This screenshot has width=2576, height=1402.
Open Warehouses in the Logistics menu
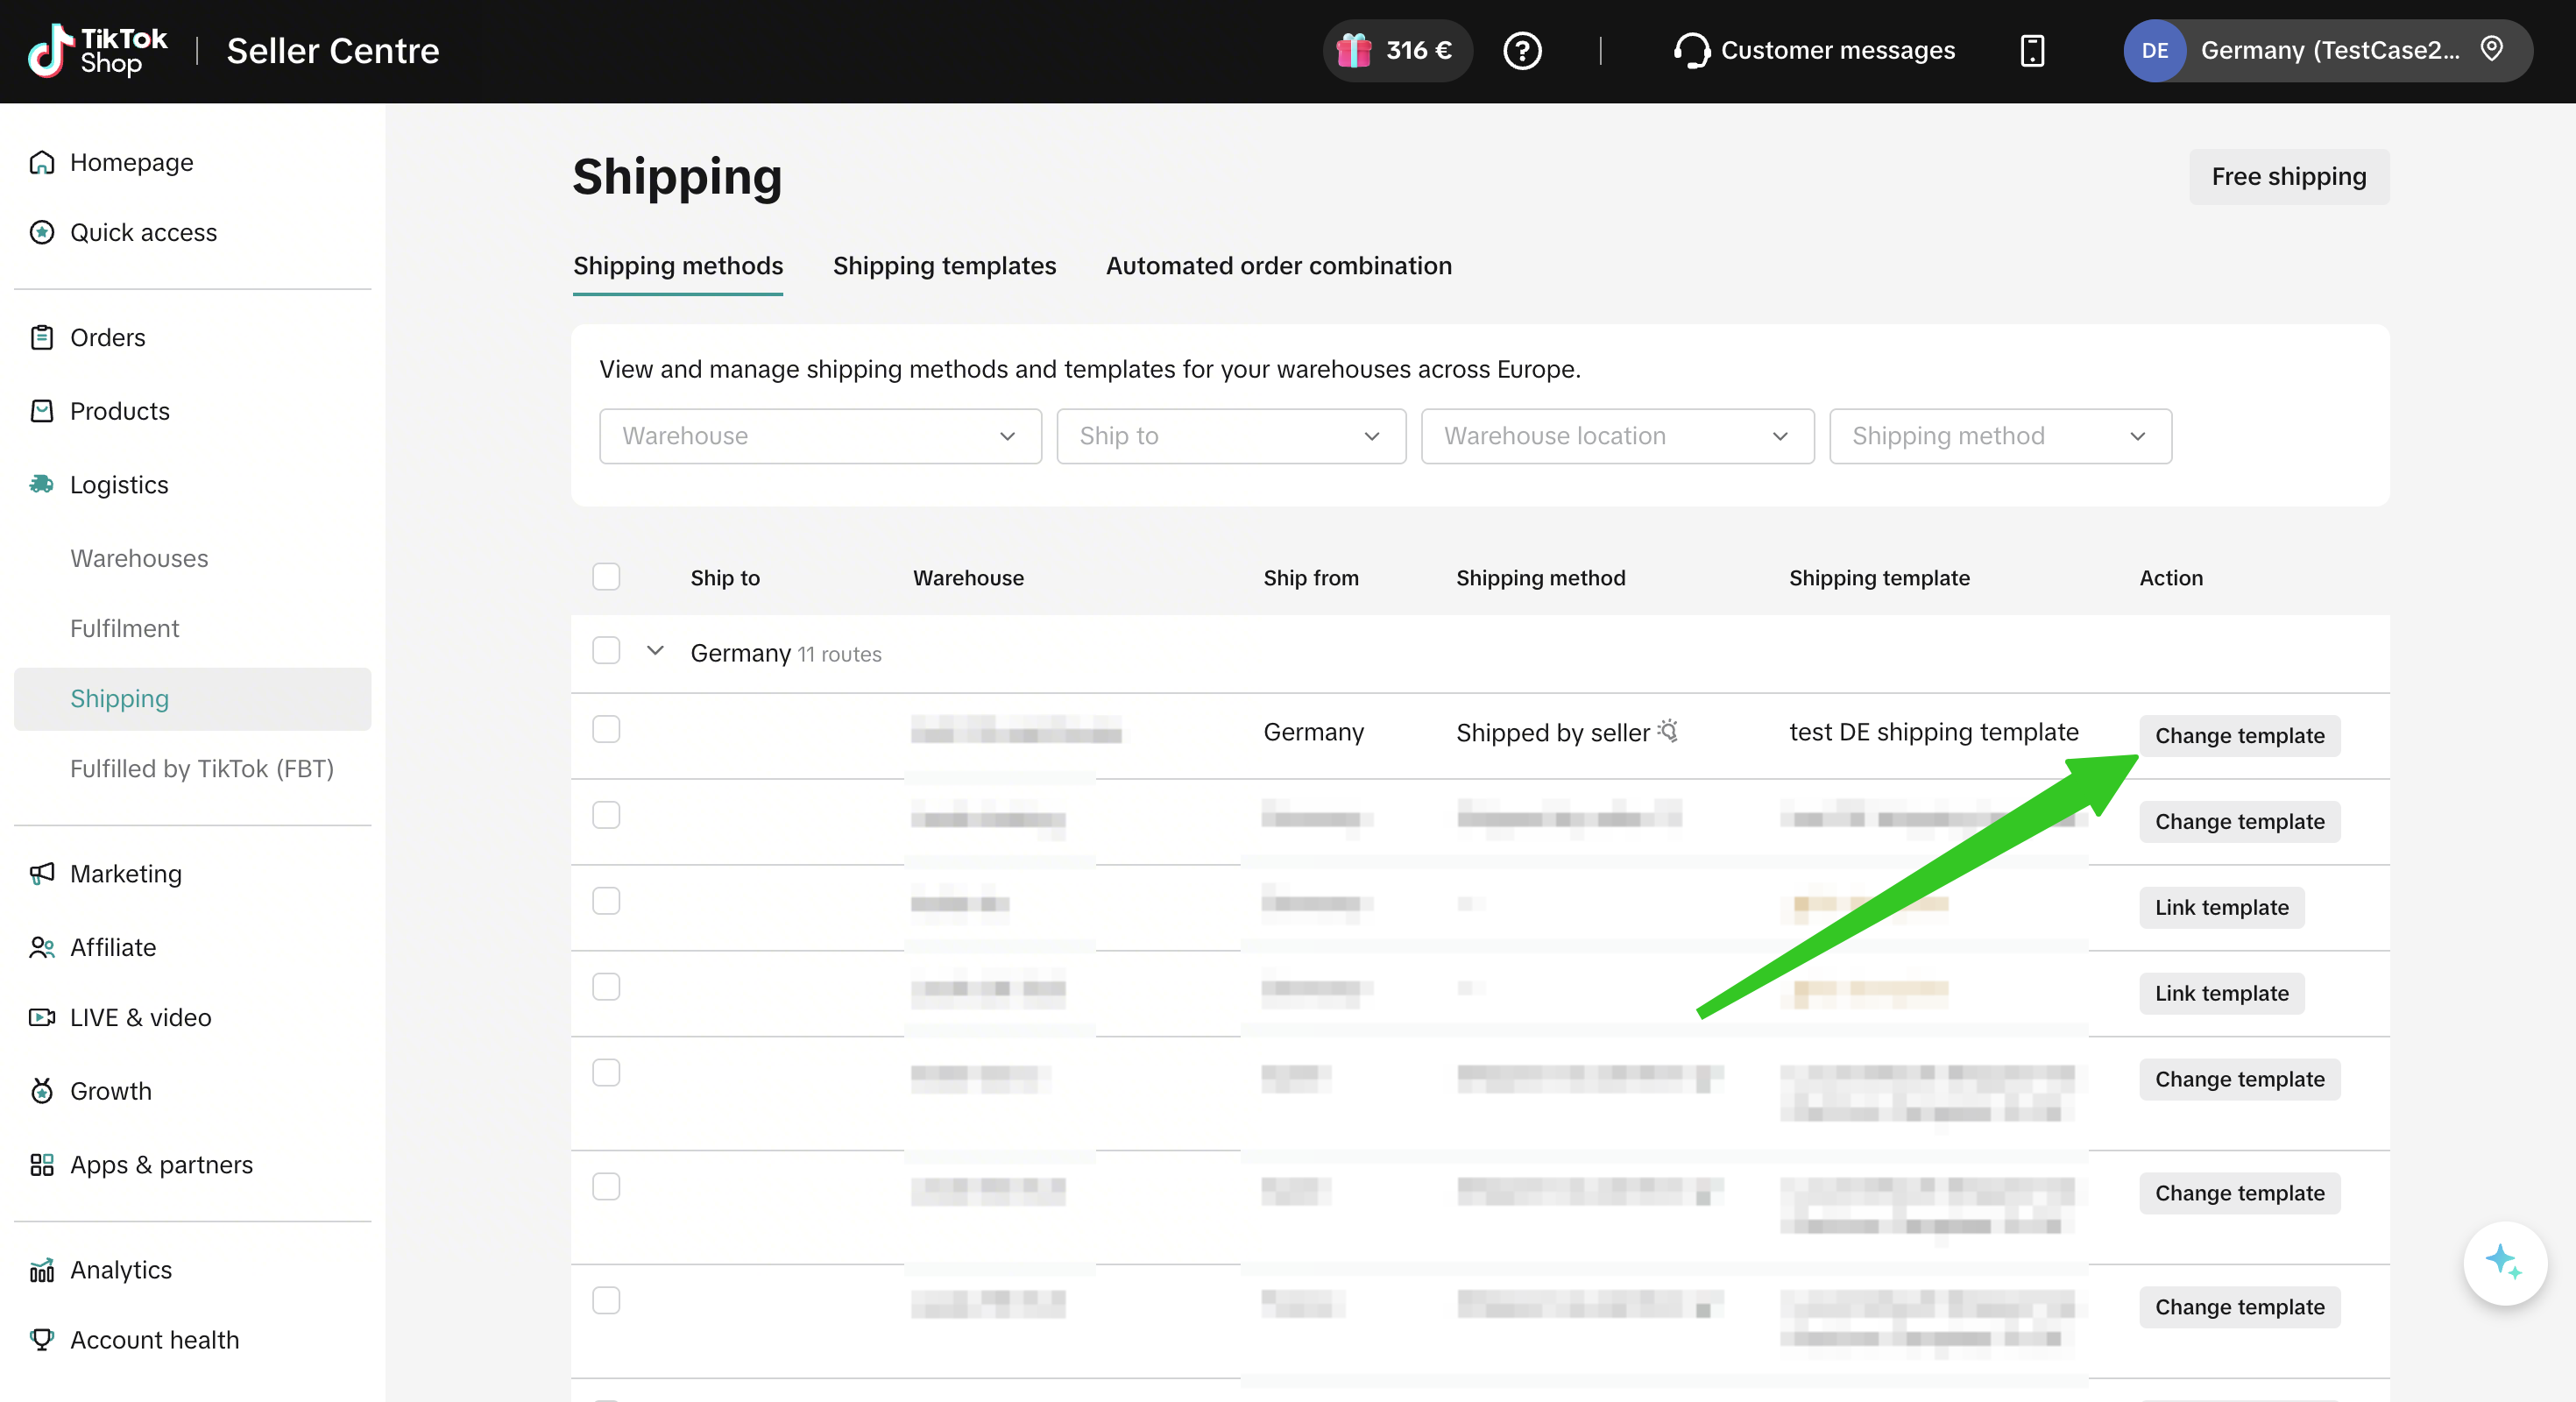click(x=139, y=558)
